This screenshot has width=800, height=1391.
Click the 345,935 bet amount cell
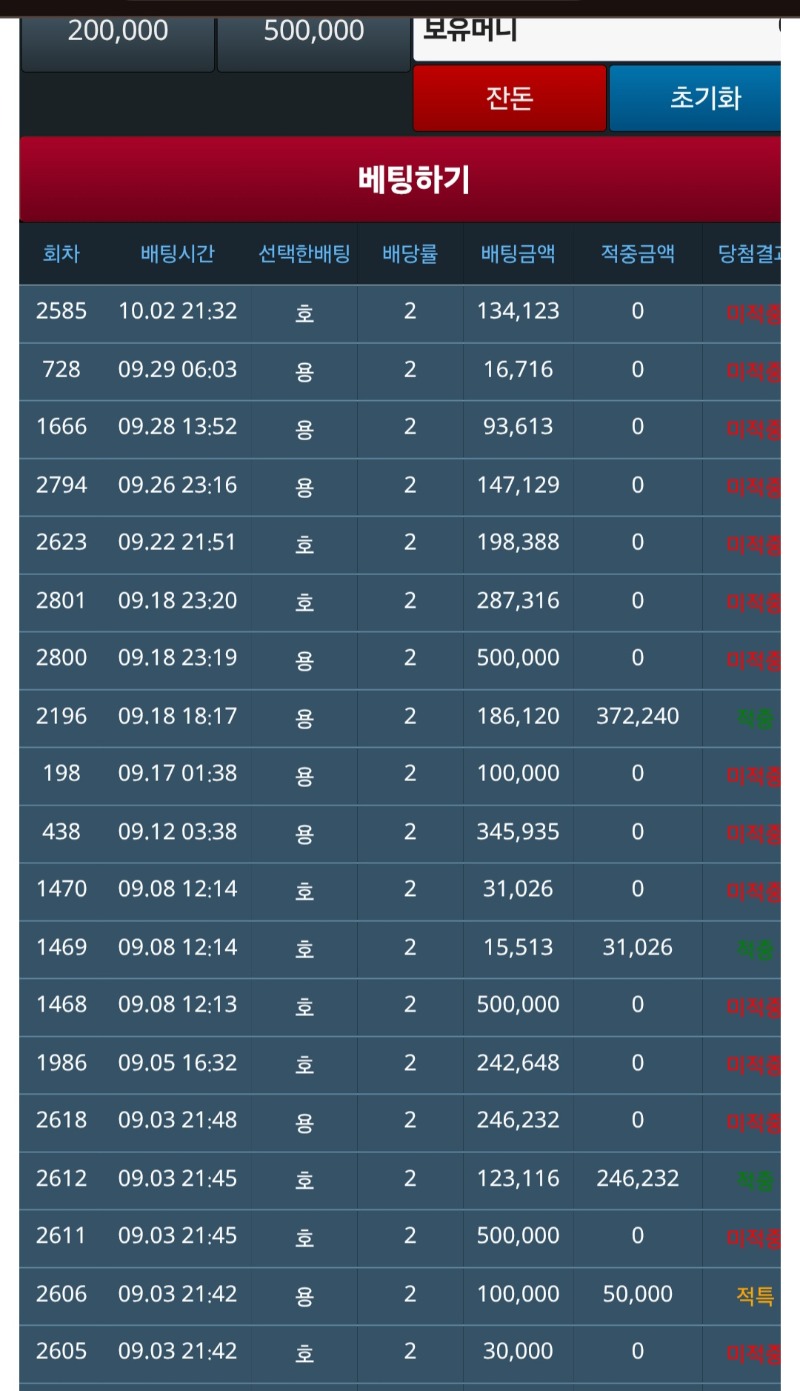click(x=517, y=832)
